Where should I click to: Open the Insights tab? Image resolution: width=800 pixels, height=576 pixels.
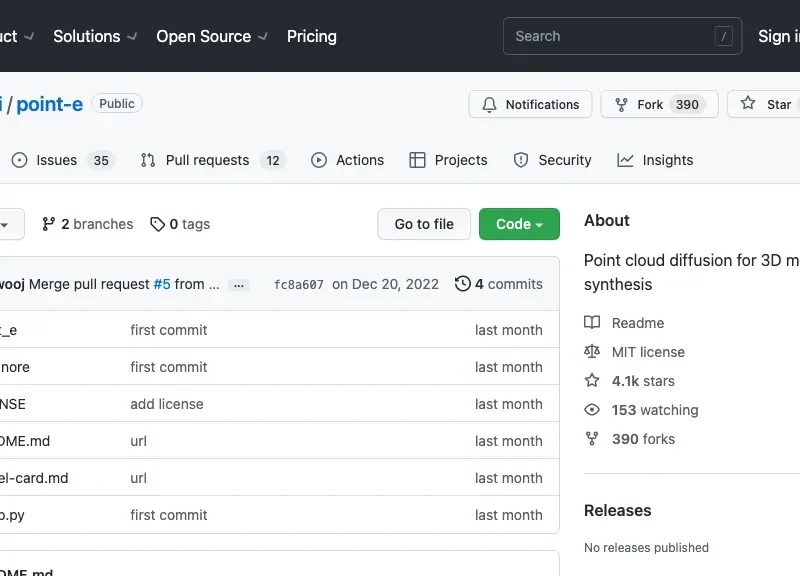tap(655, 160)
